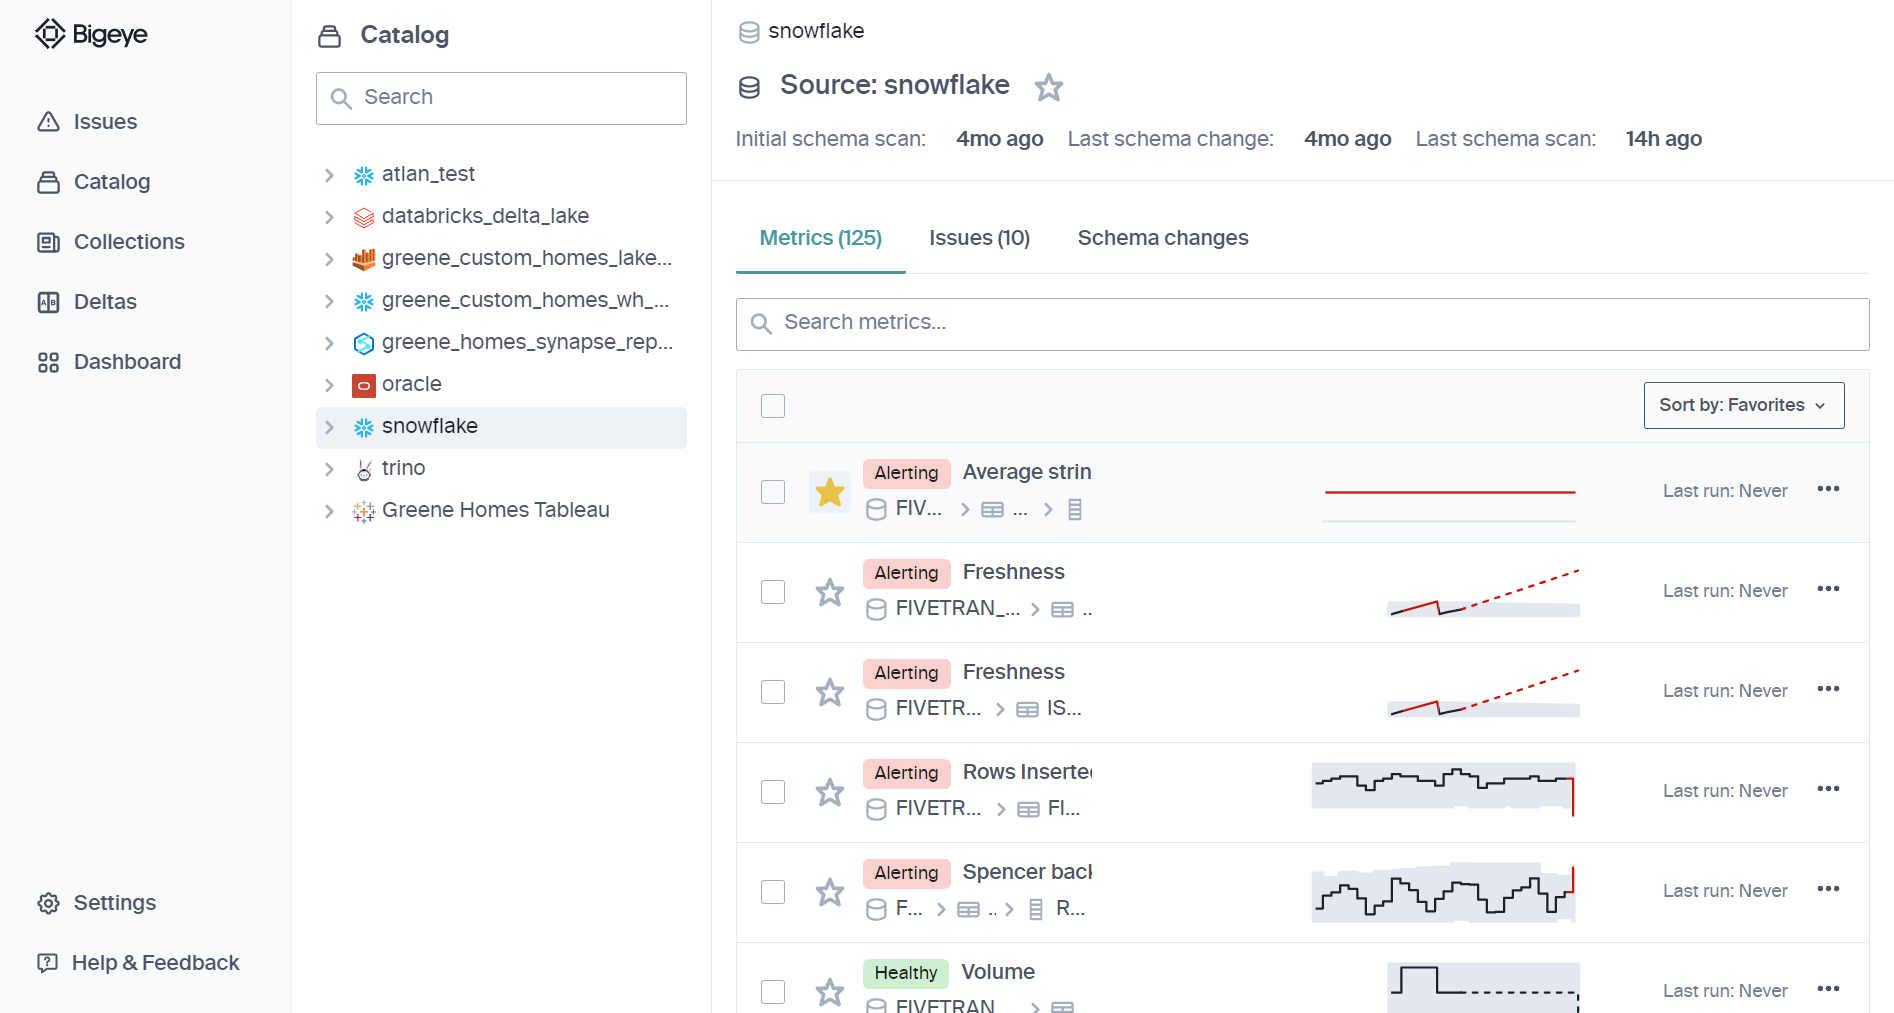Check the Rows Inserted metric checkbox

coord(773,792)
